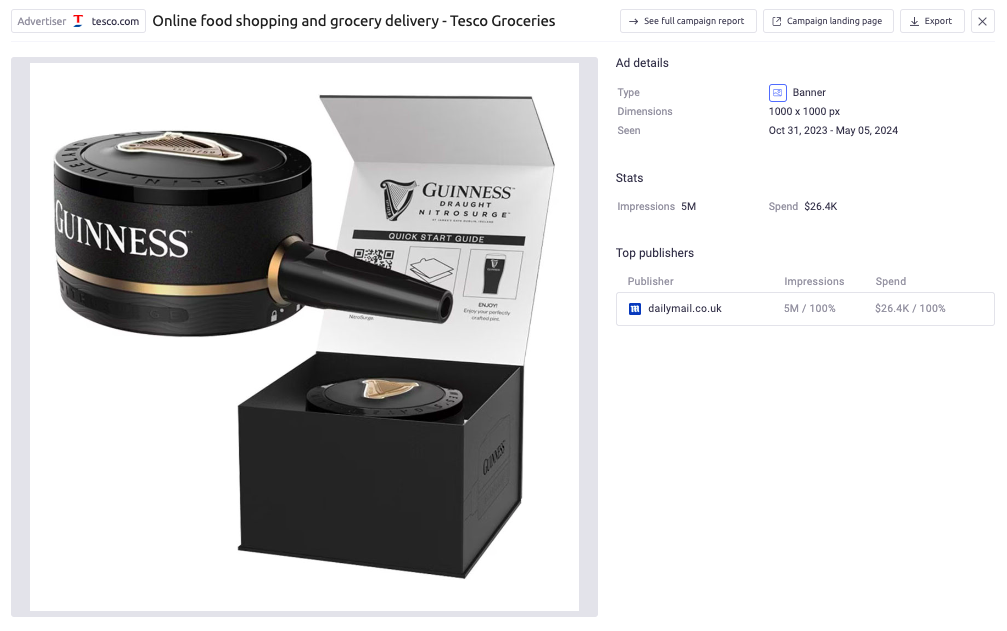This screenshot has width=1007, height=631.
Task: Click the Spend column header in Top publishers
Action: tap(890, 282)
